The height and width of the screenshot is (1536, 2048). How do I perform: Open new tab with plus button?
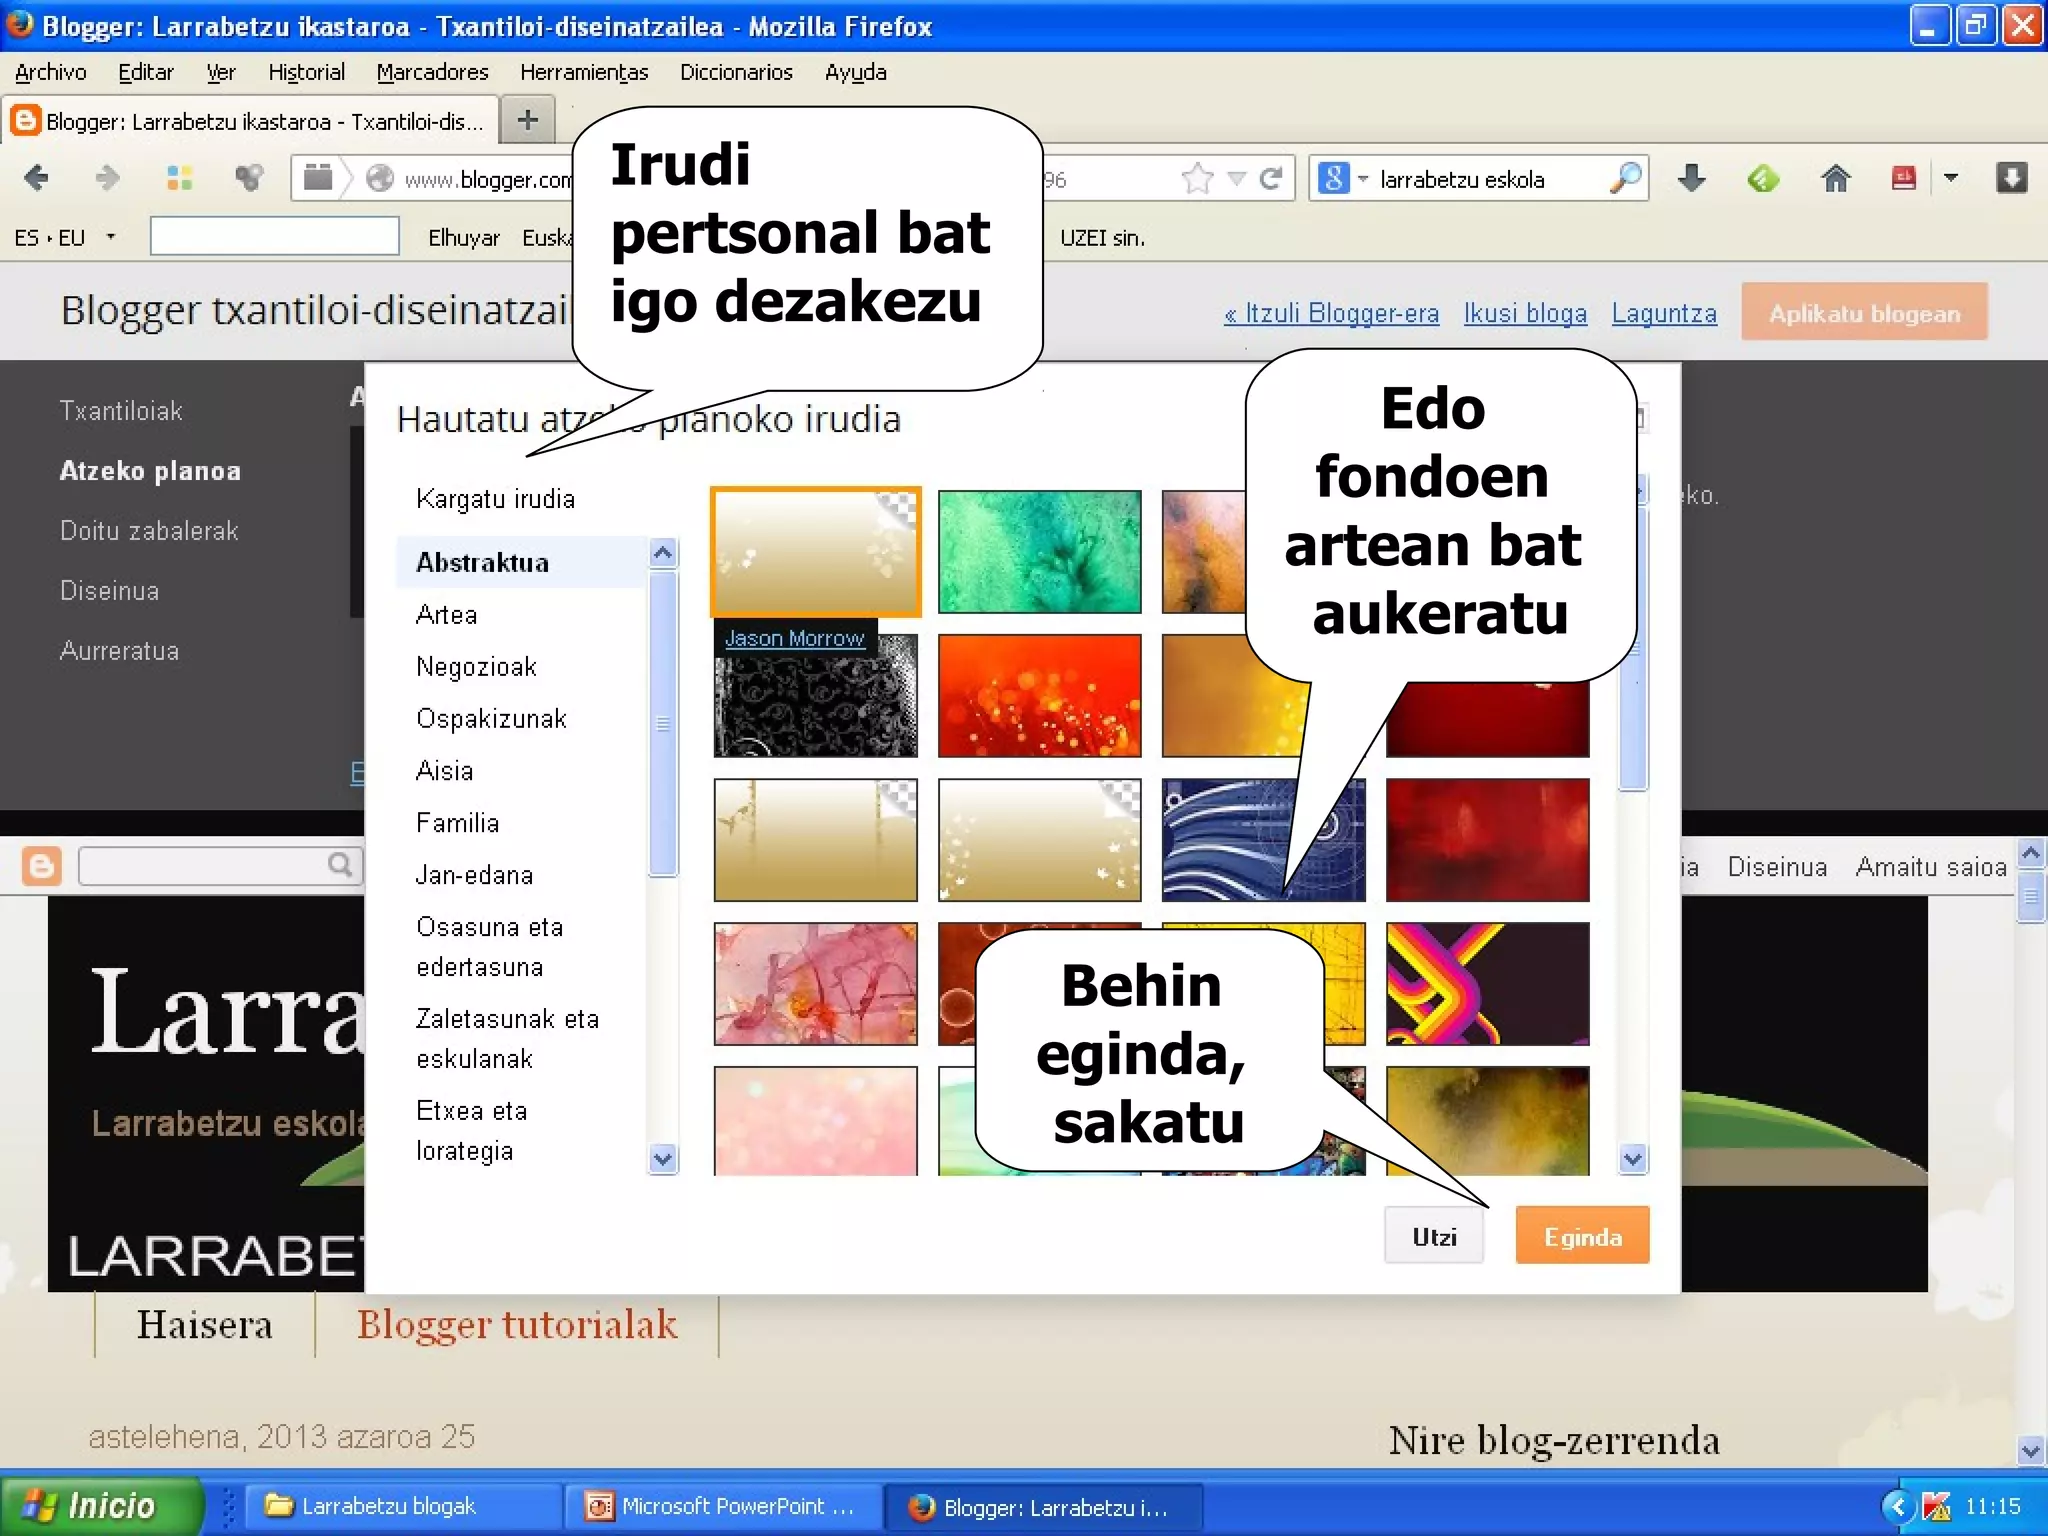(527, 121)
